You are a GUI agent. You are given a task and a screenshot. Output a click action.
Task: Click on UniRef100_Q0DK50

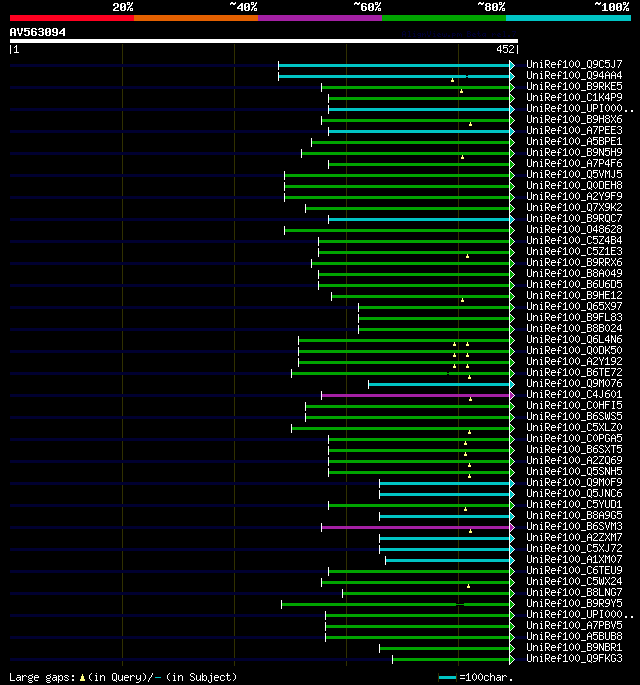click(574, 350)
